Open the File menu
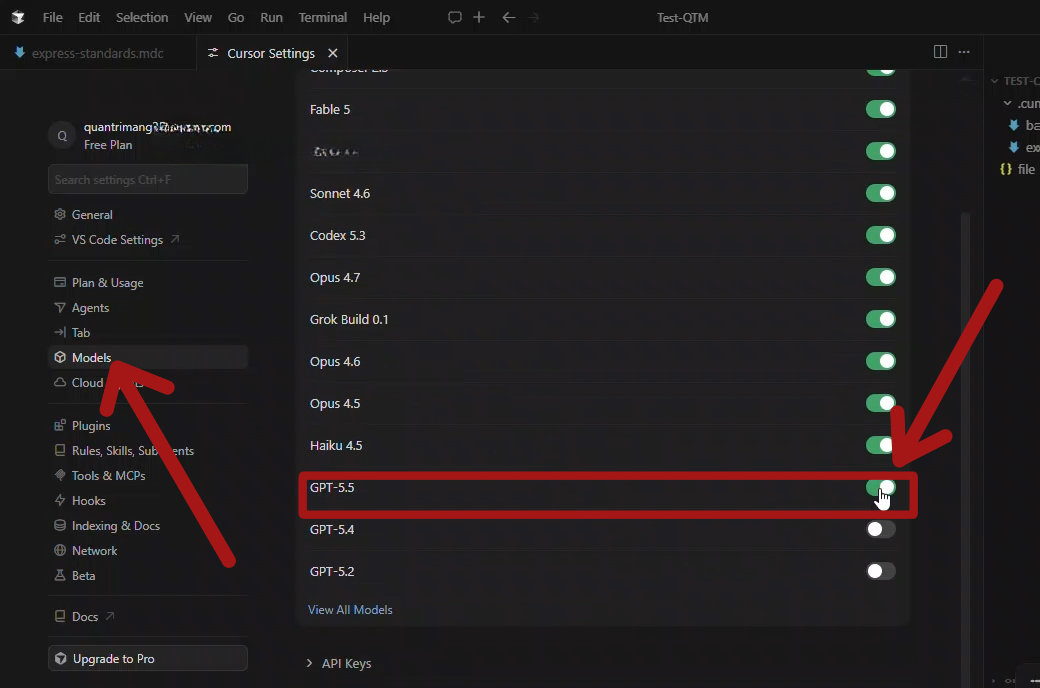The height and width of the screenshot is (688, 1040). click(x=52, y=17)
